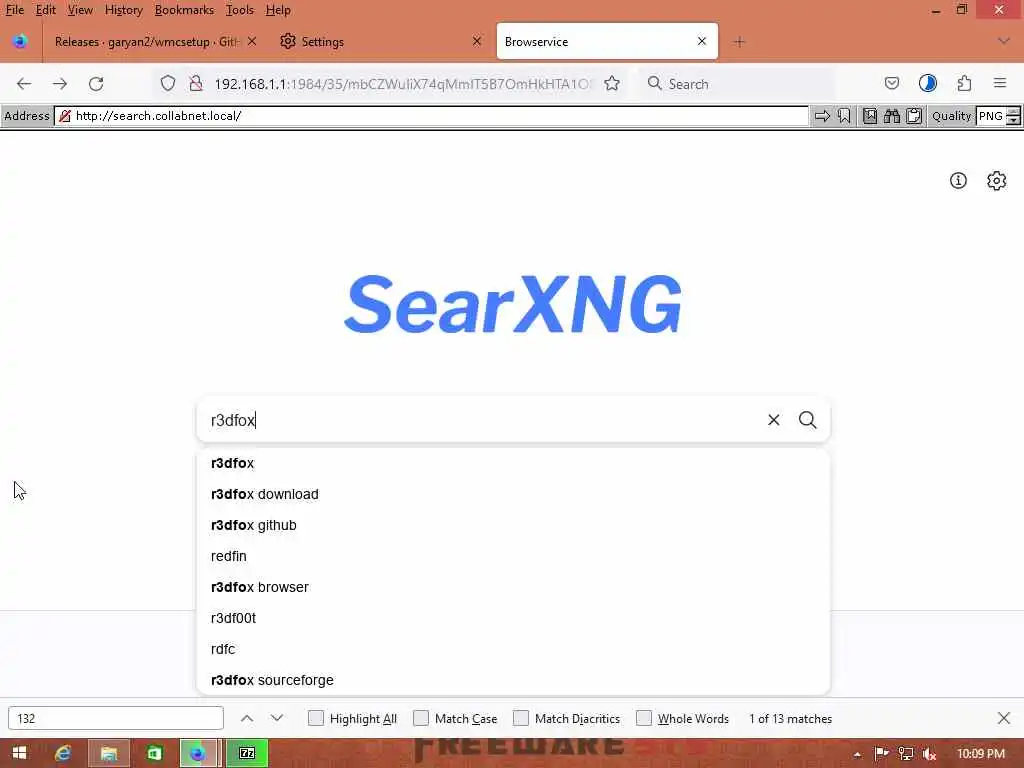Viewport: 1024px width, 768px height.
Task: Select suggestion 'r3df00t'
Action: coord(513,618)
